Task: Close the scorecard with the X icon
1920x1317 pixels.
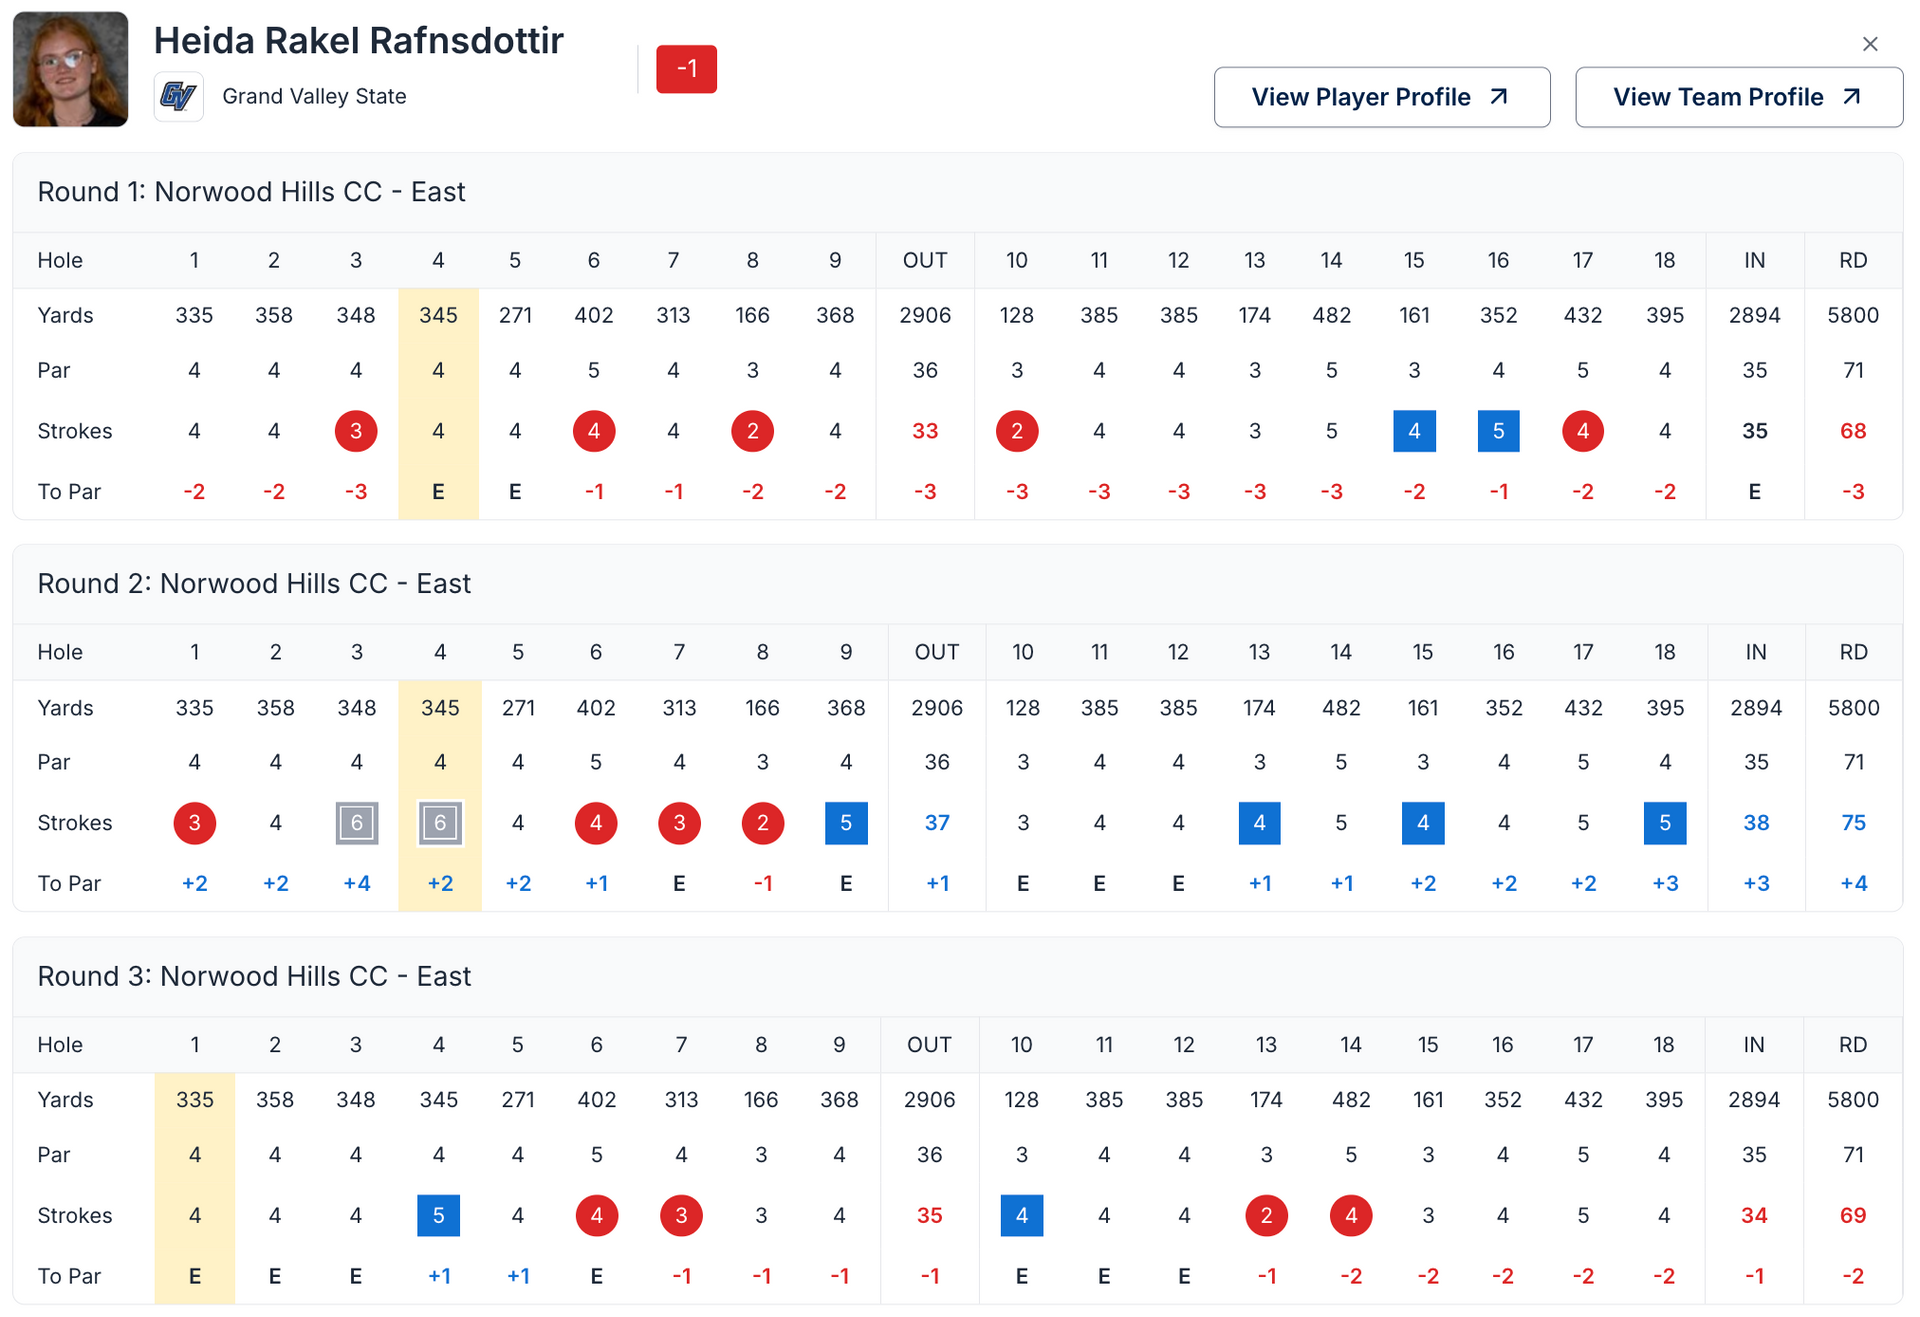Action: 1869,44
